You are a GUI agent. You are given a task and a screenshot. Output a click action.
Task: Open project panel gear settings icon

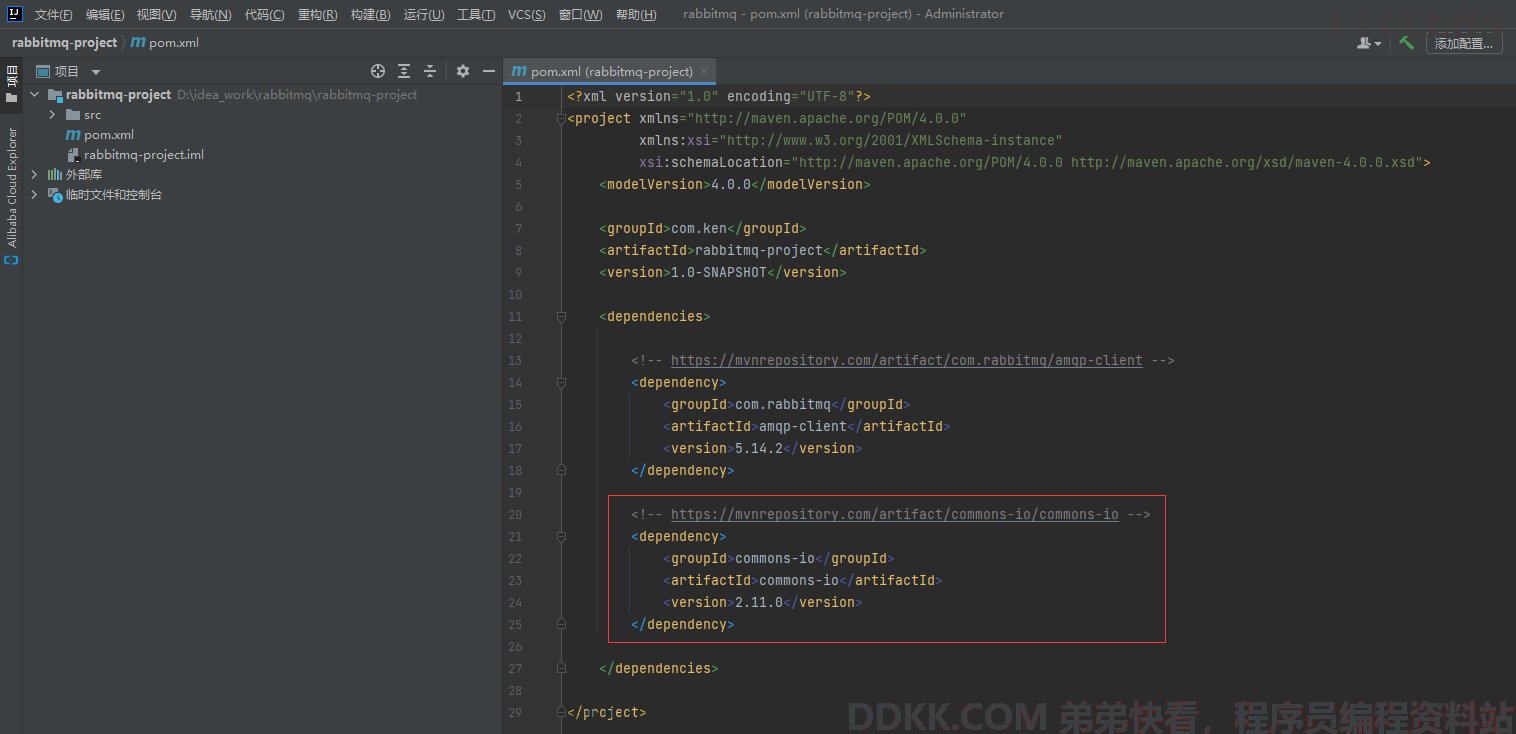pos(462,71)
